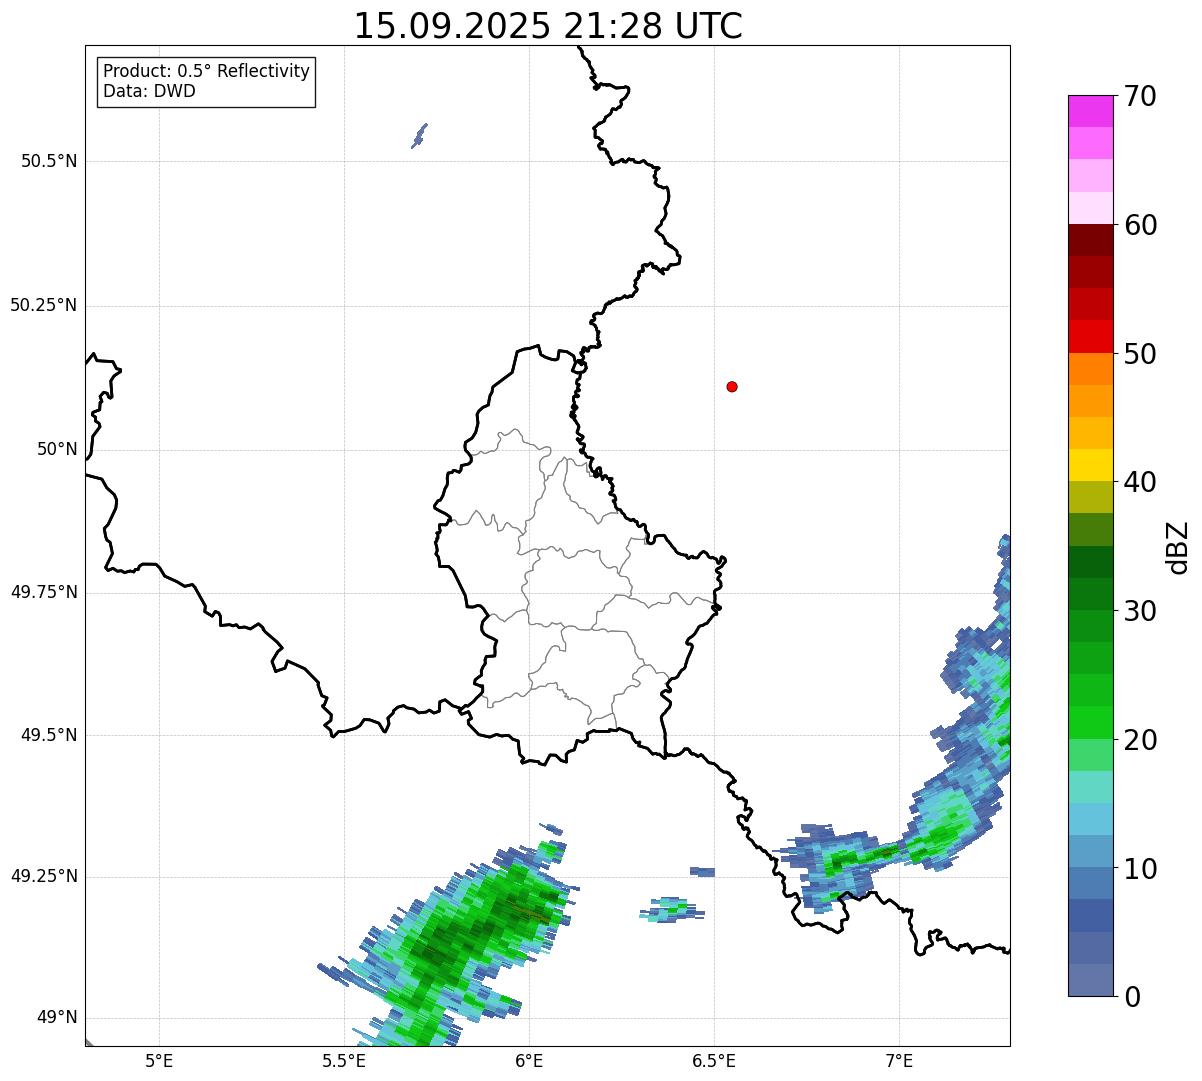This screenshot has height=1081, width=1202.
Task: Click the dark red 58 dBZ colorbar swatch
Action: tap(1091, 240)
